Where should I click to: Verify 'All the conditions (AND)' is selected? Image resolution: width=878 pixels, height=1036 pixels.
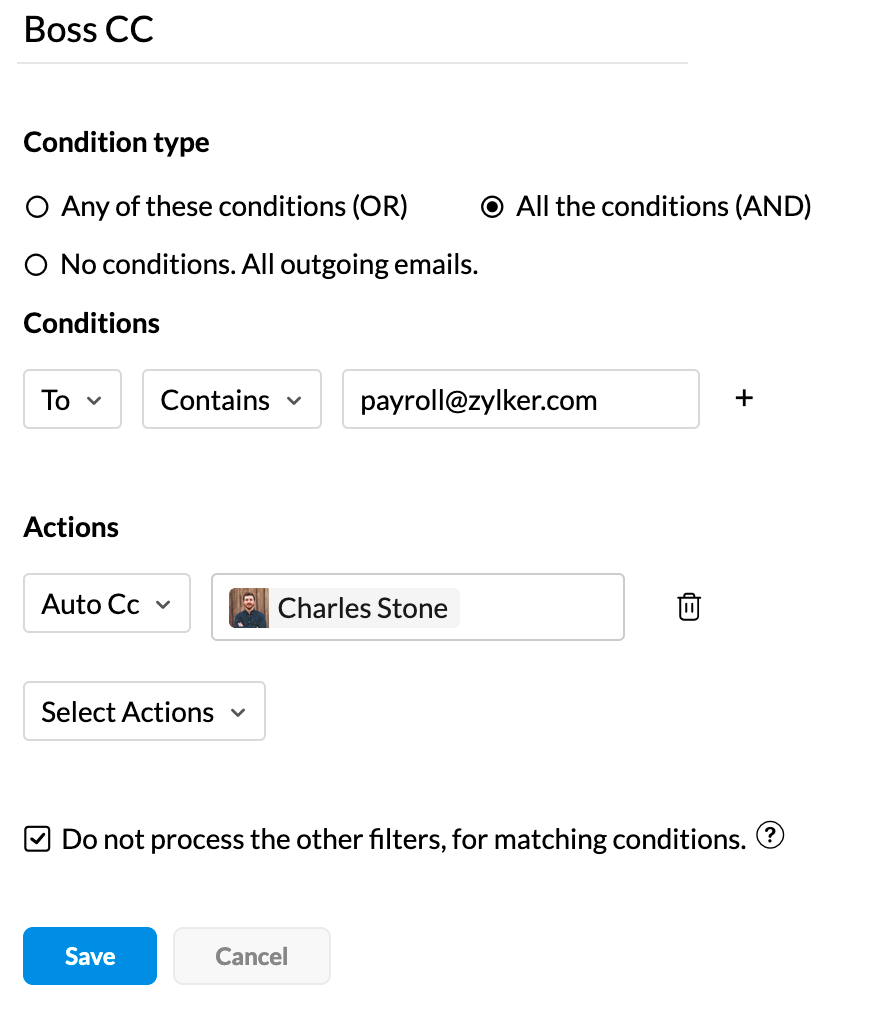[491, 206]
